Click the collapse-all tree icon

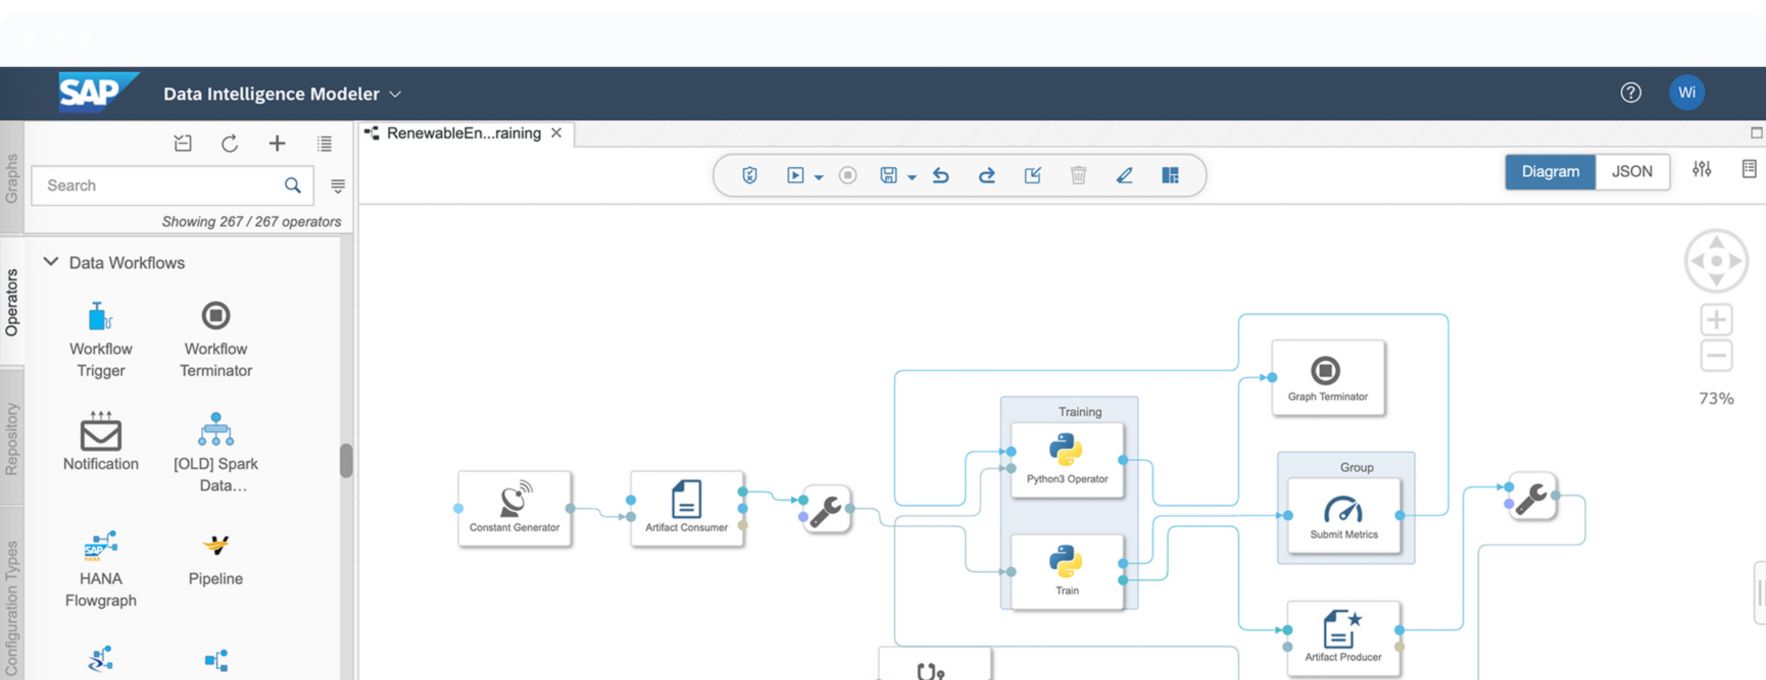[183, 143]
